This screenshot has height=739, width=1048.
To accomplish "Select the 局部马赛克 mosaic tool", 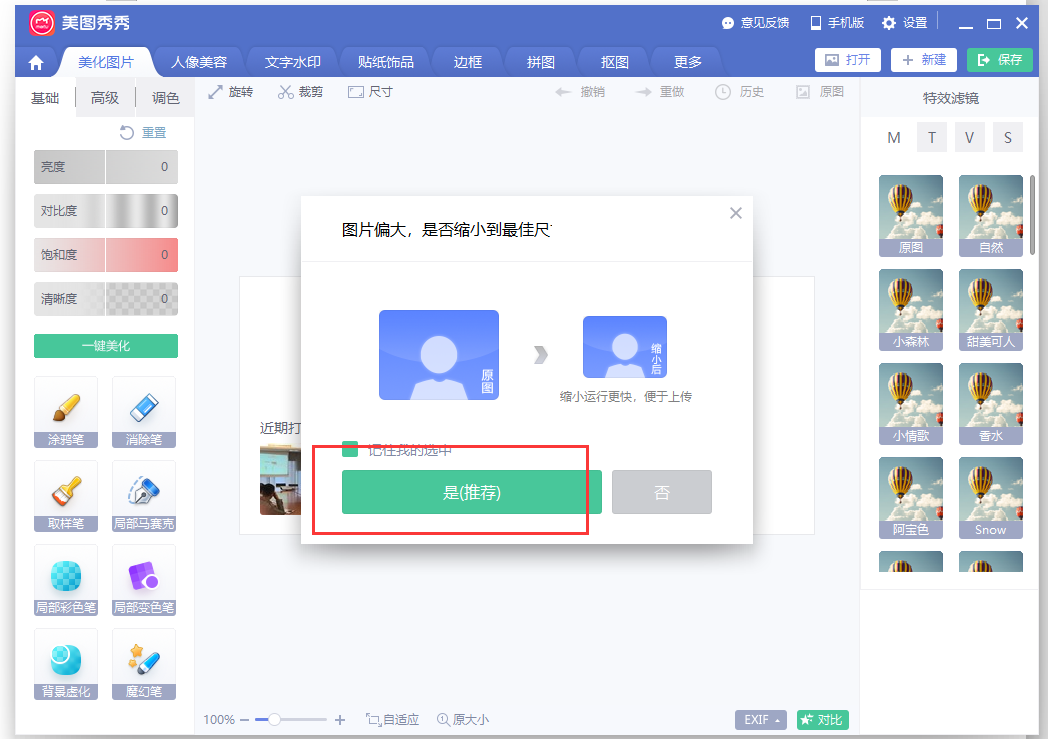I will click(x=144, y=495).
